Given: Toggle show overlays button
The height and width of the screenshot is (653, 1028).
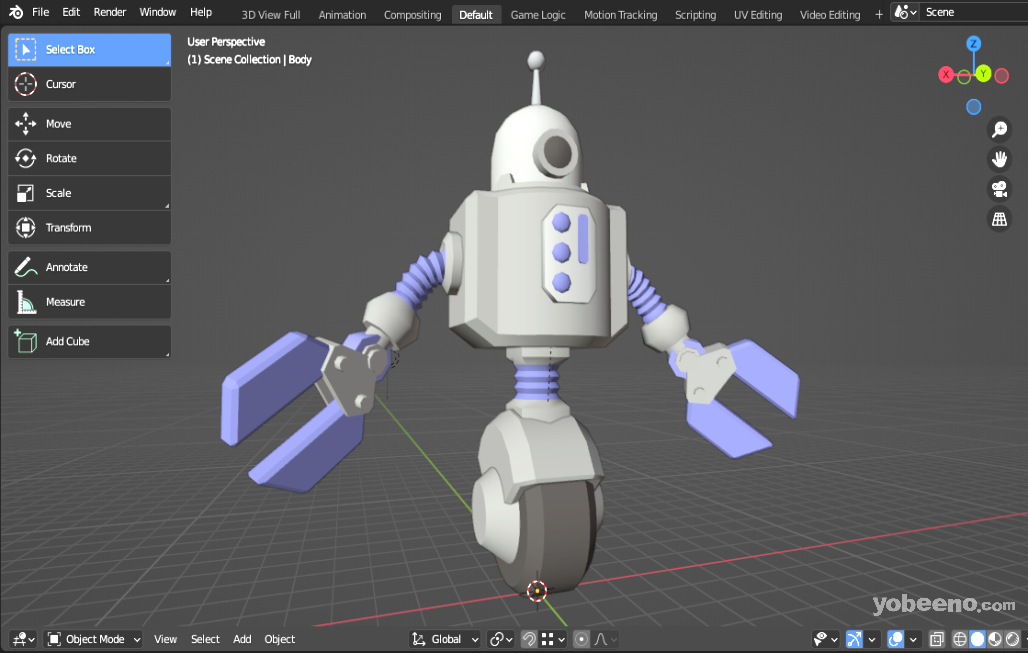Looking at the screenshot, I should pos(896,639).
